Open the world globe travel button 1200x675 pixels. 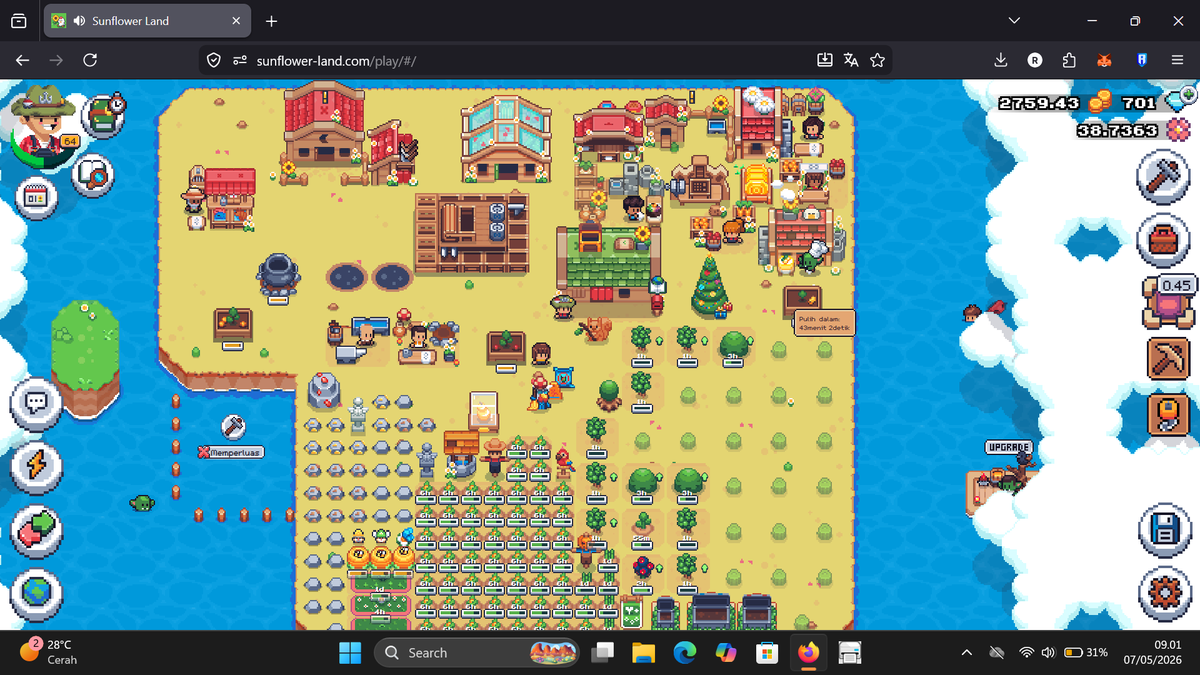click(x=37, y=593)
